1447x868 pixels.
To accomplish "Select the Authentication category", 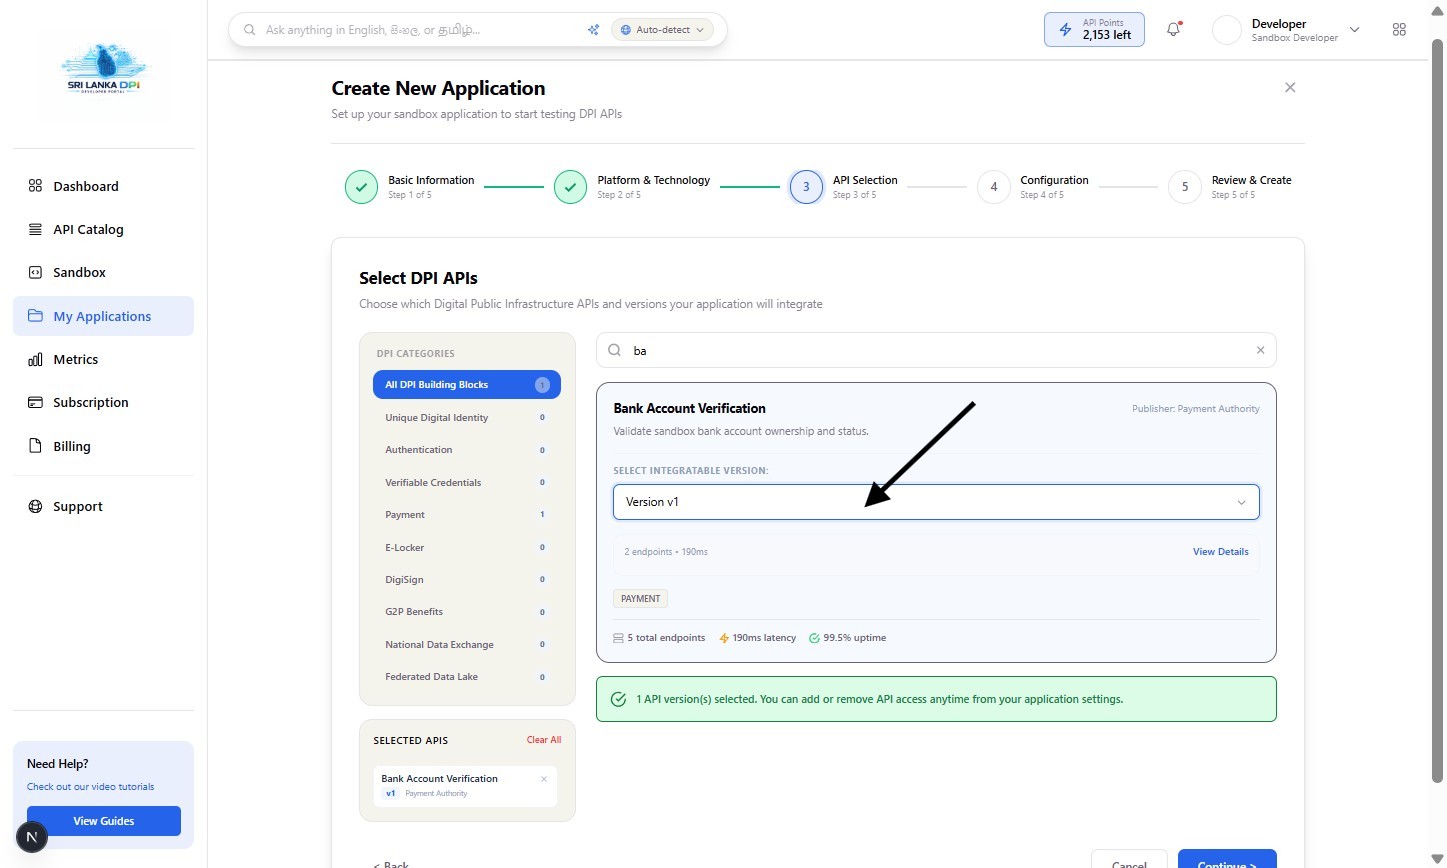I will [466, 450].
